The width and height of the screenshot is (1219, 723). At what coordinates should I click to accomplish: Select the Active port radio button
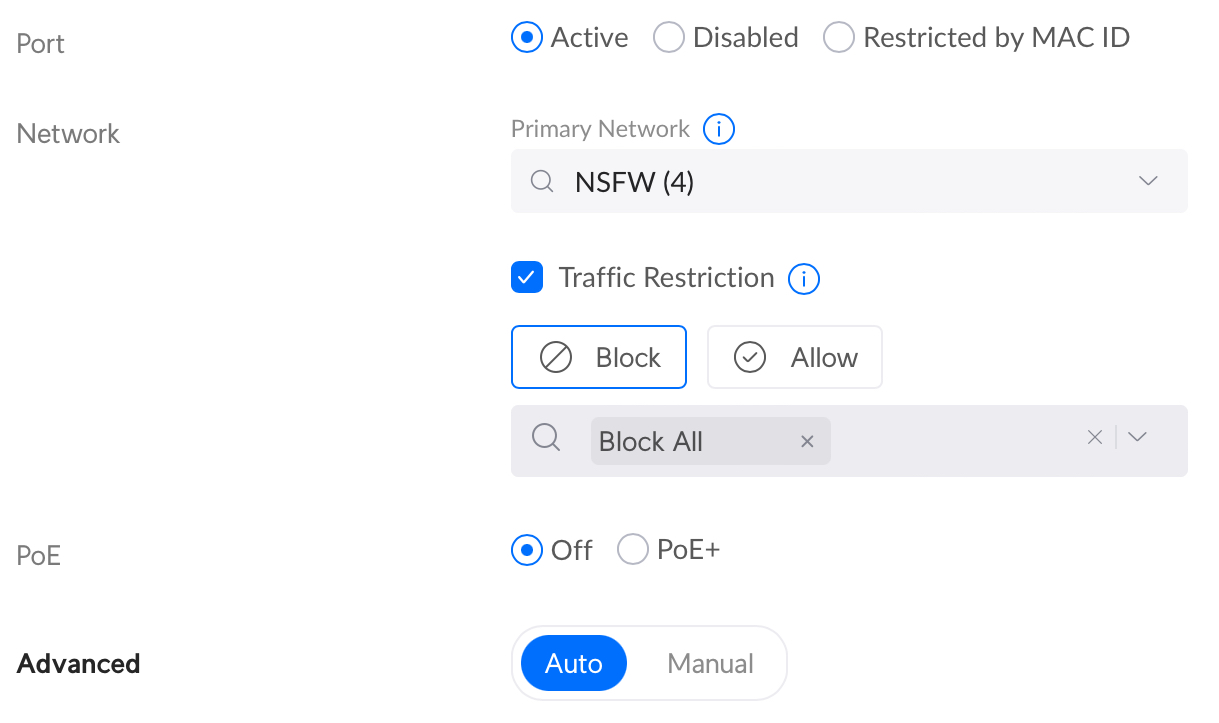click(526, 38)
